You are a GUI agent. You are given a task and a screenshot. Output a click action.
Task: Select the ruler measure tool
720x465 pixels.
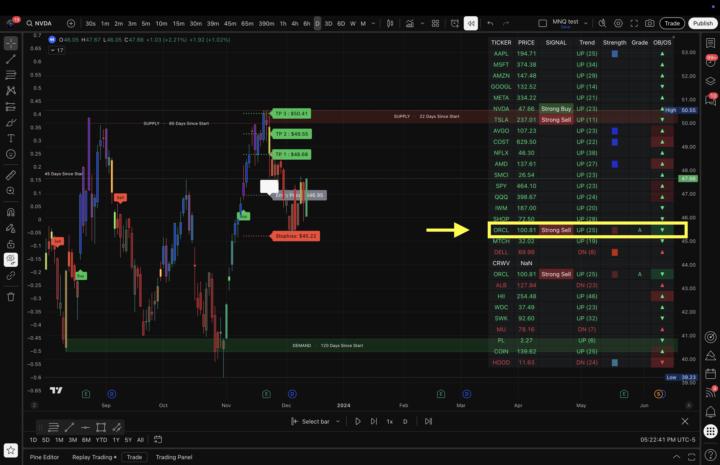(11, 175)
